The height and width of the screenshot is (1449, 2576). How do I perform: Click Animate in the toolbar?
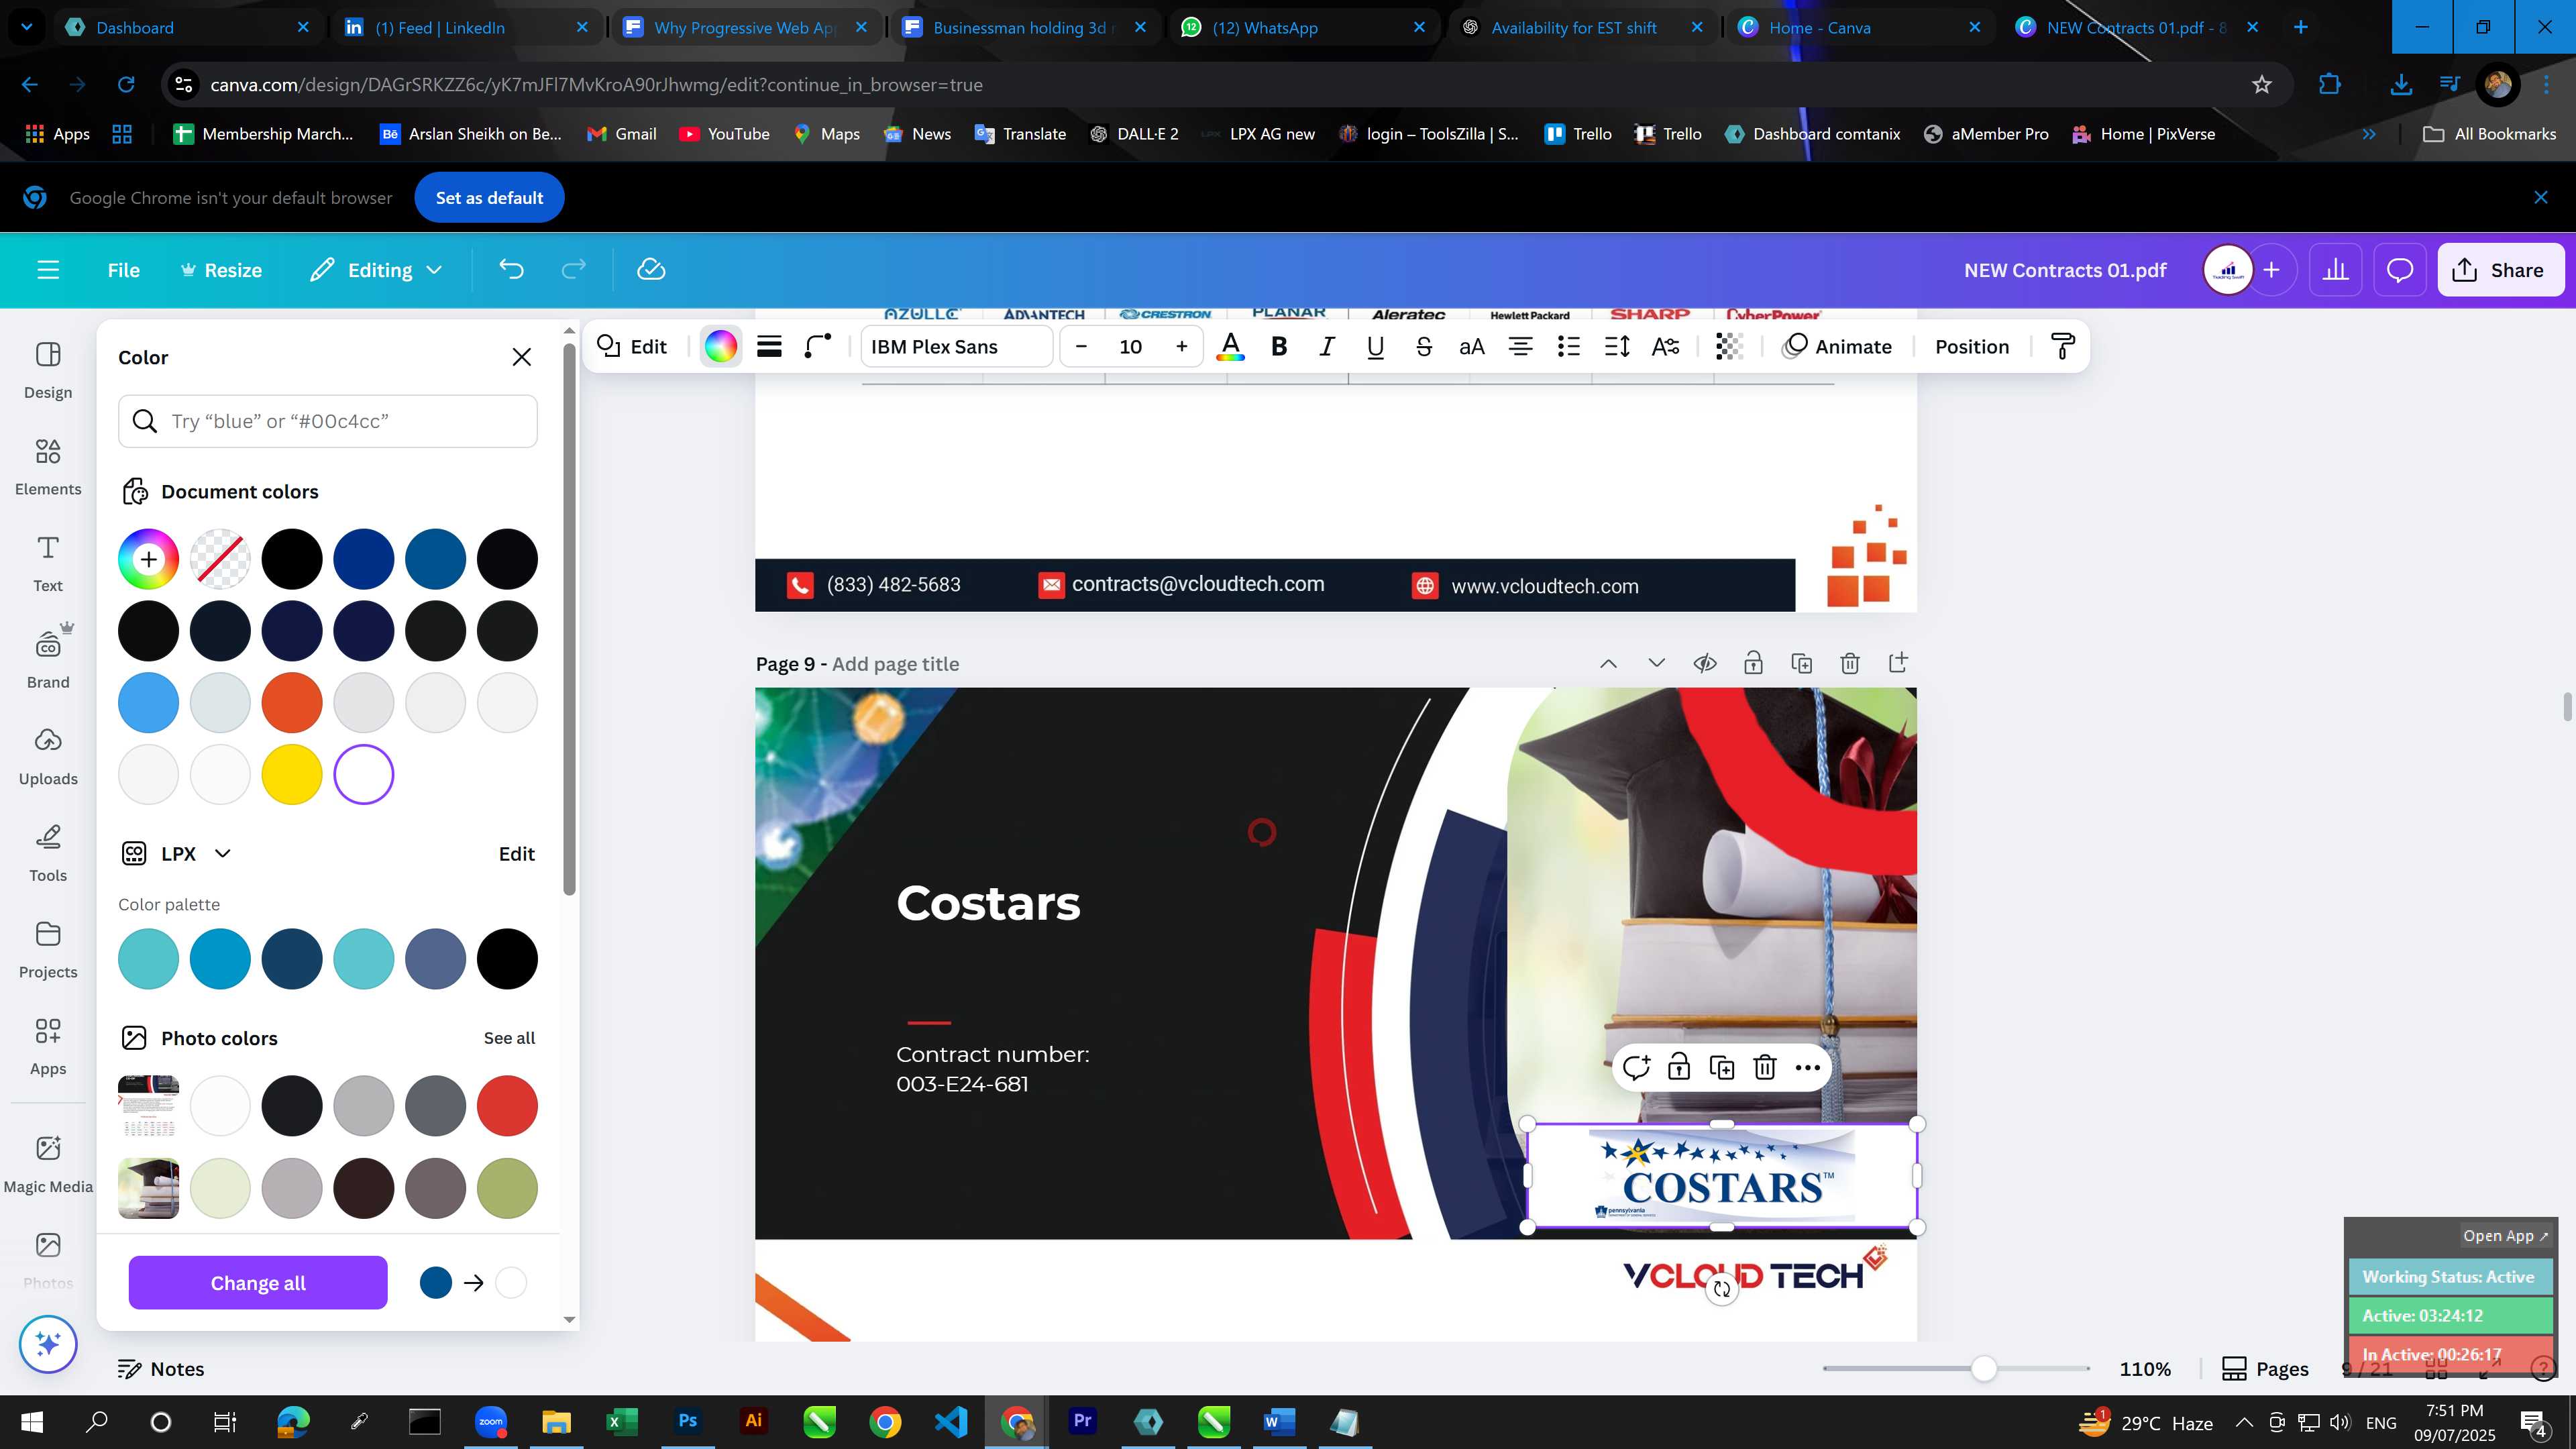pos(1838,347)
